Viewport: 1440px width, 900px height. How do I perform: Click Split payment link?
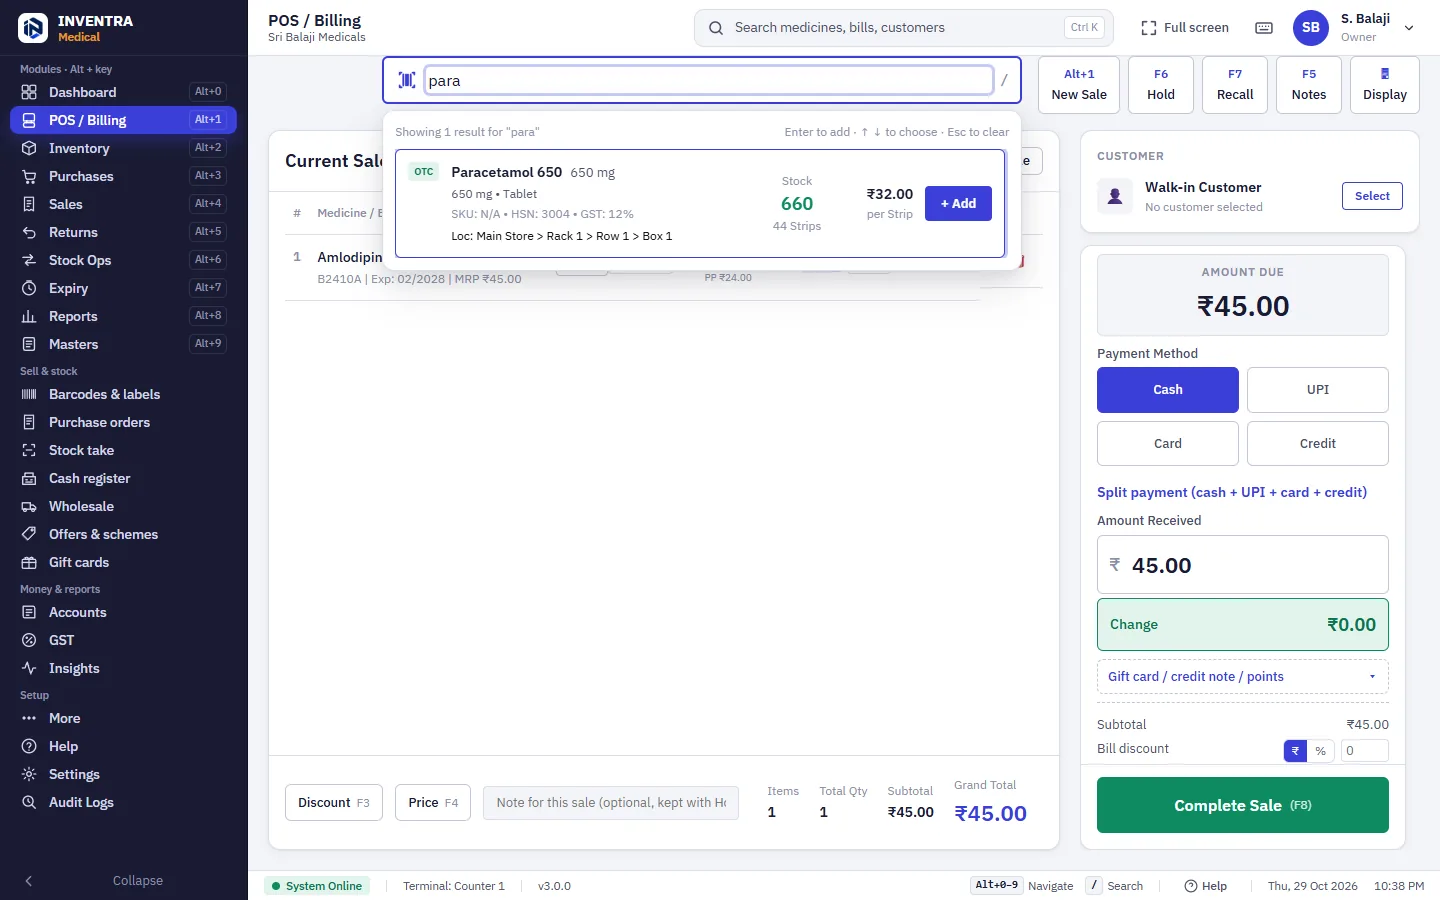pyautogui.click(x=1232, y=492)
